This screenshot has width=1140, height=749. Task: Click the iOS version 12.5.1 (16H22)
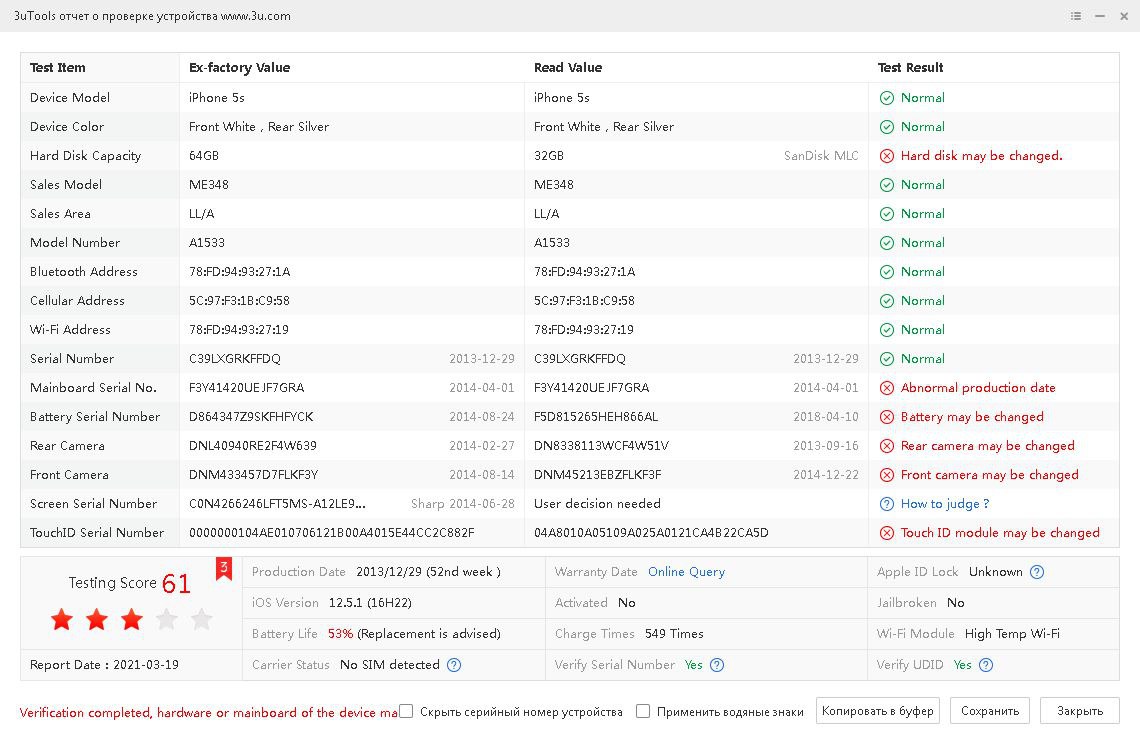(370, 603)
